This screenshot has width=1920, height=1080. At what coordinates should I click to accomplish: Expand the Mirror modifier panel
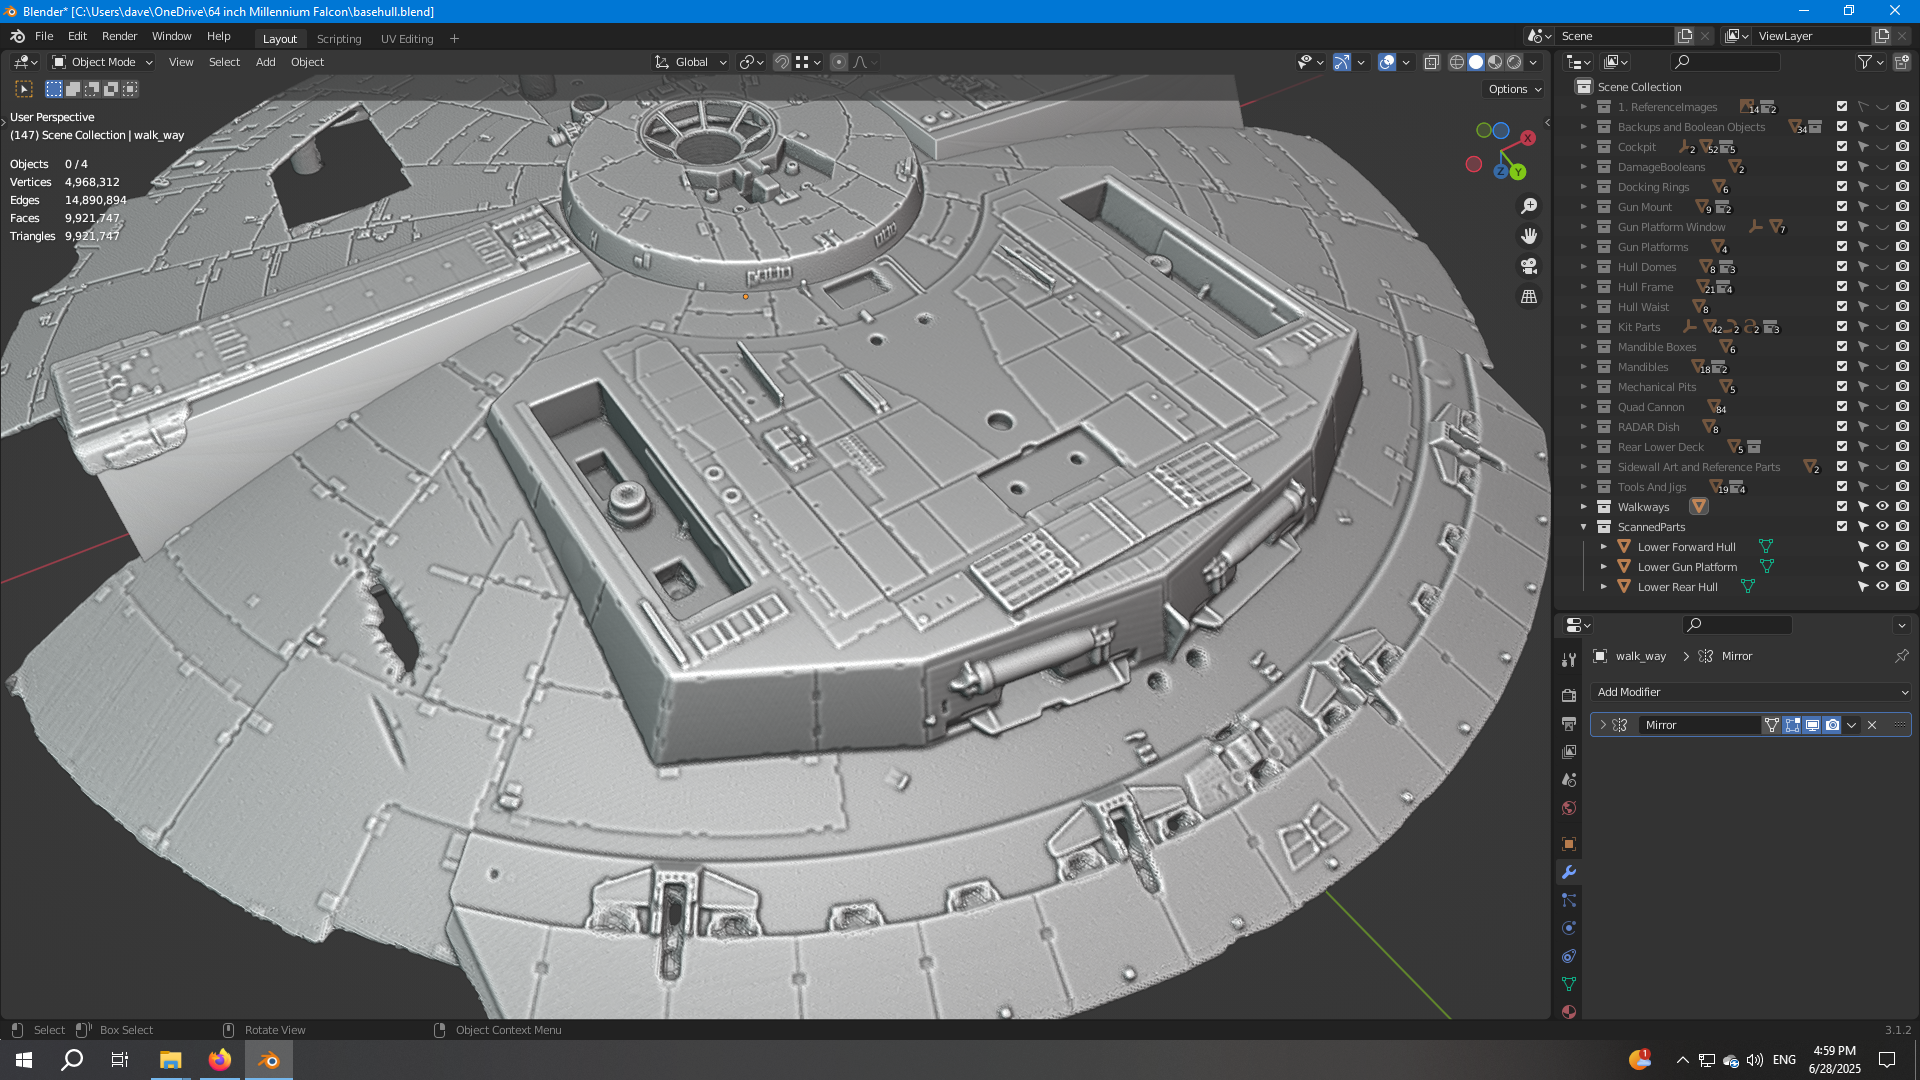tap(1603, 725)
